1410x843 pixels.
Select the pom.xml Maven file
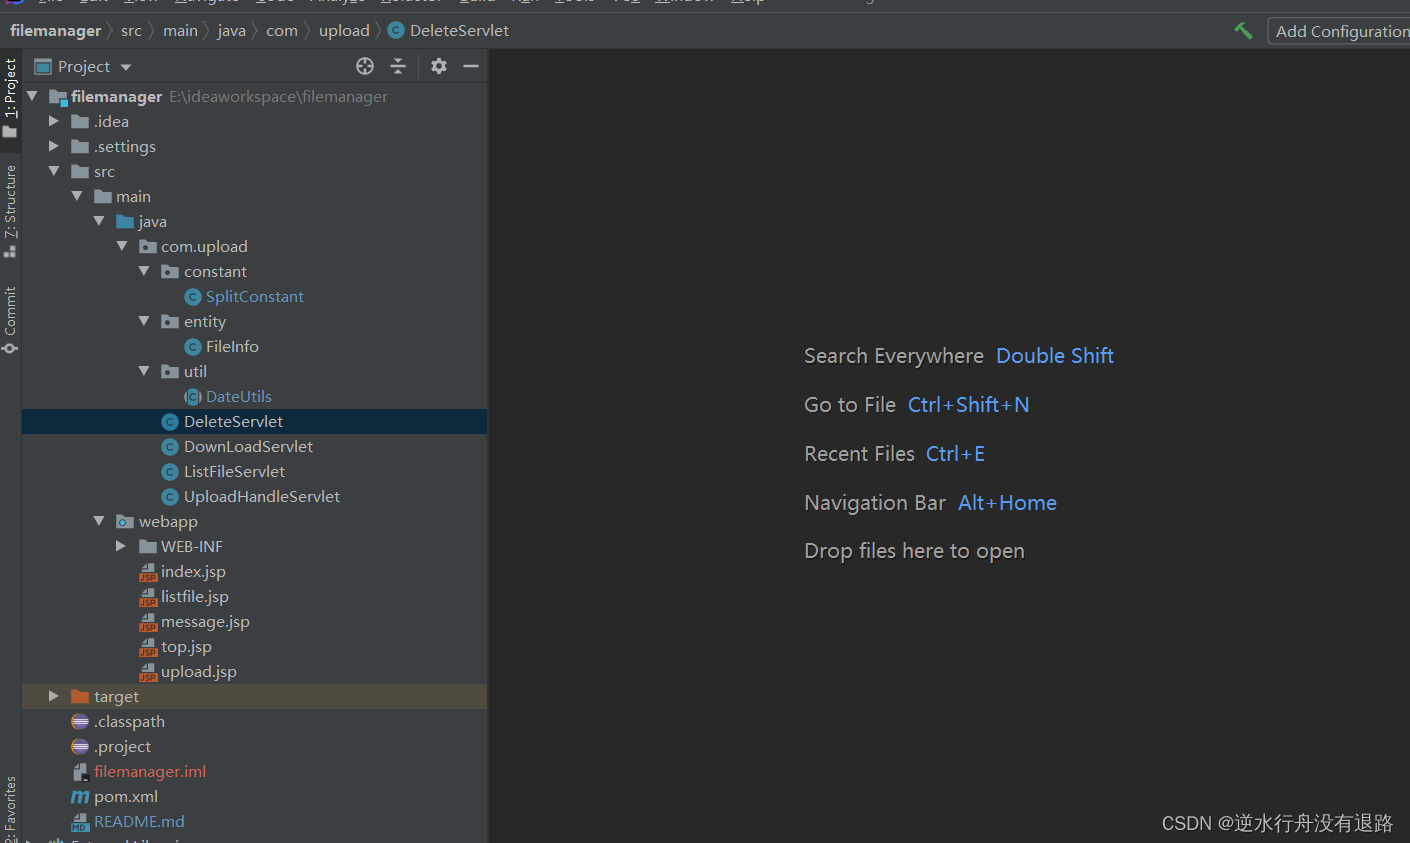coord(125,797)
